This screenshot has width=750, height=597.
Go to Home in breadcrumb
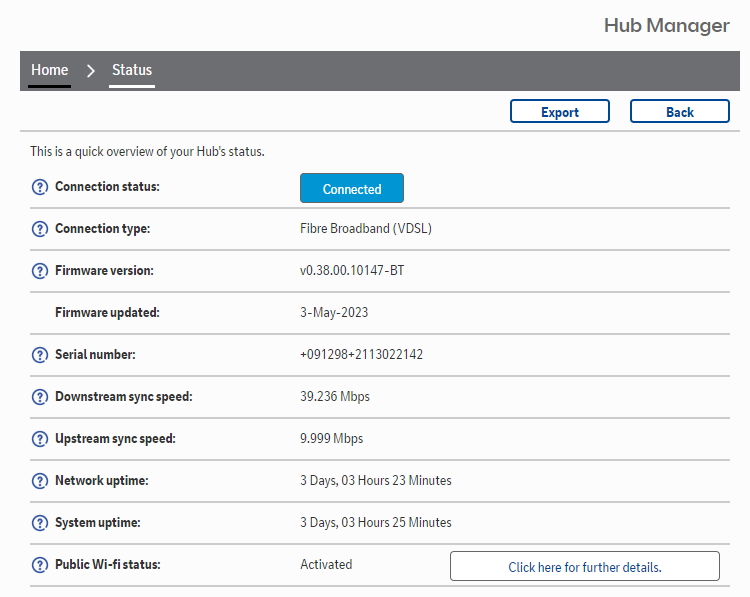49,70
